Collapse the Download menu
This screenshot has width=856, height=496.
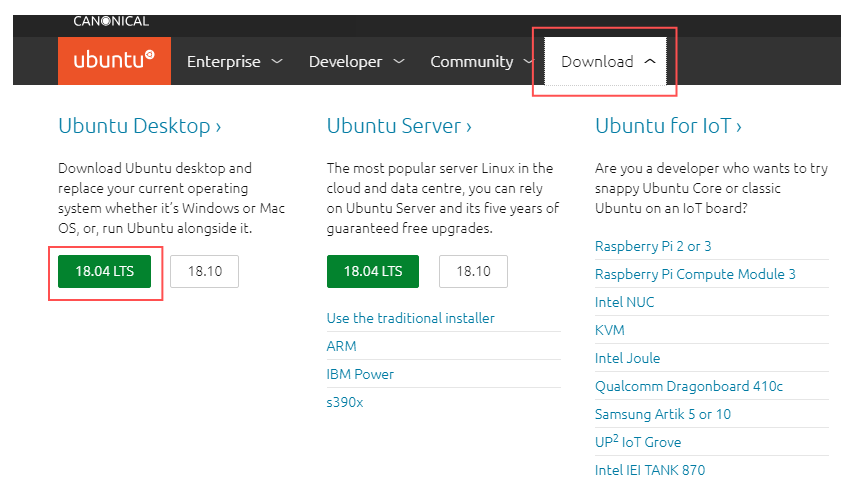(x=608, y=62)
